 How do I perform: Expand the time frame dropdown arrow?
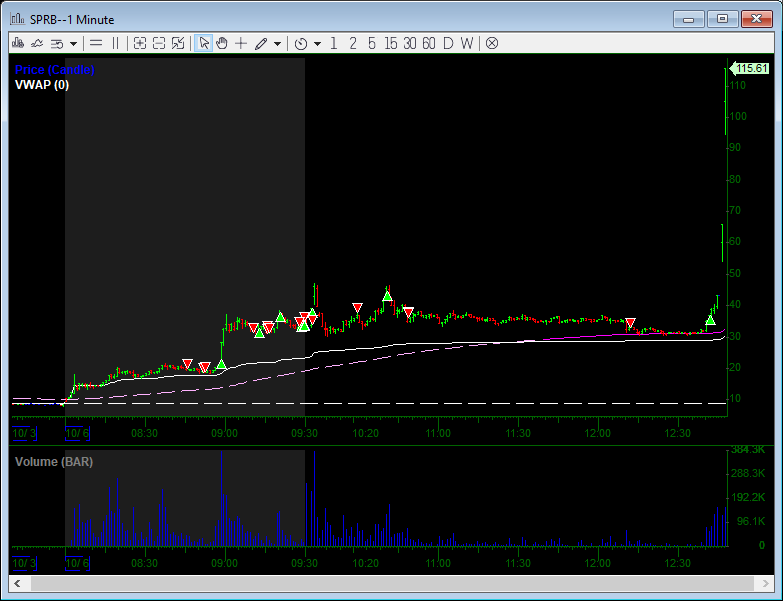tap(318, 43)
